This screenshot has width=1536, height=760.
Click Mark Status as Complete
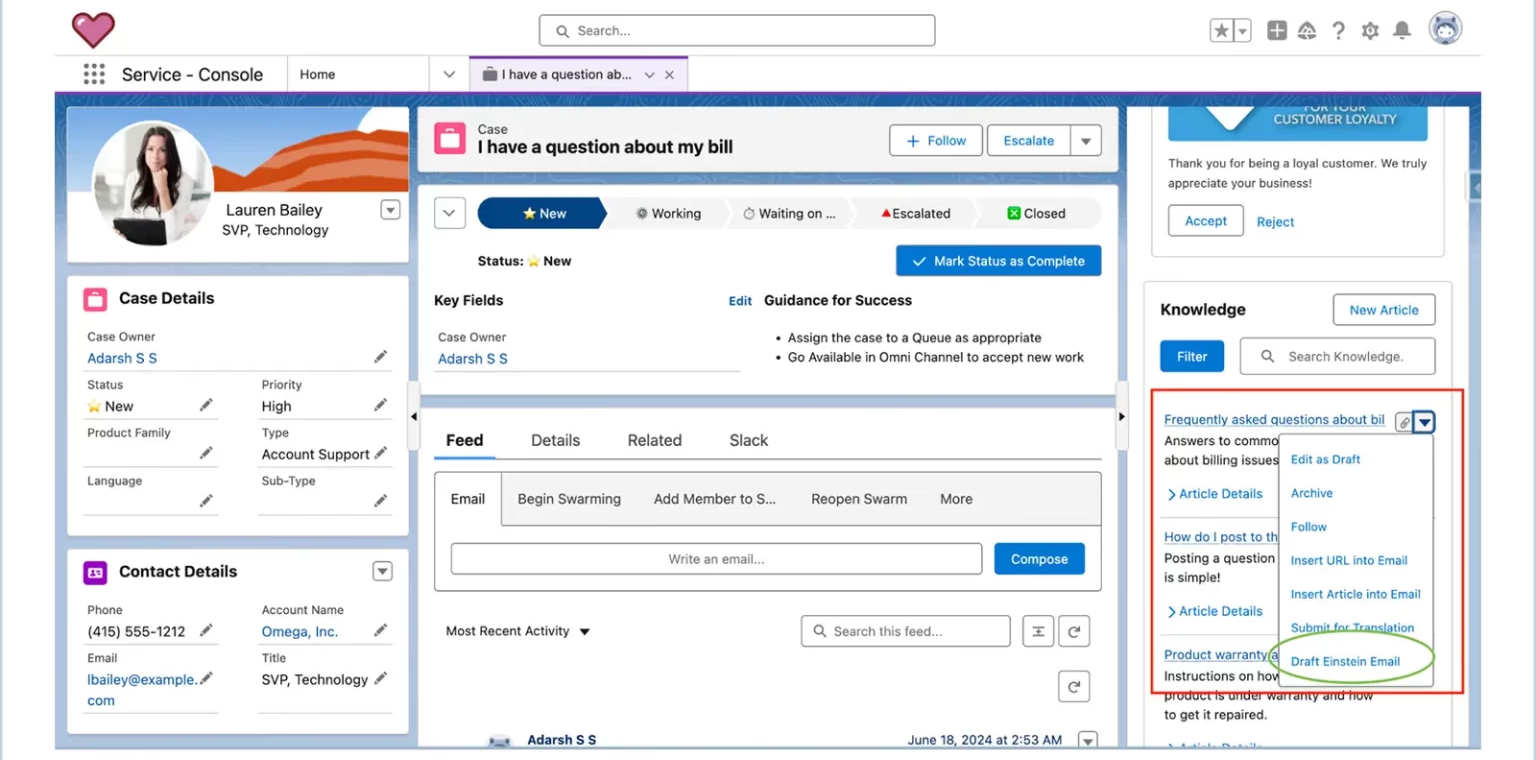[998, 261]
